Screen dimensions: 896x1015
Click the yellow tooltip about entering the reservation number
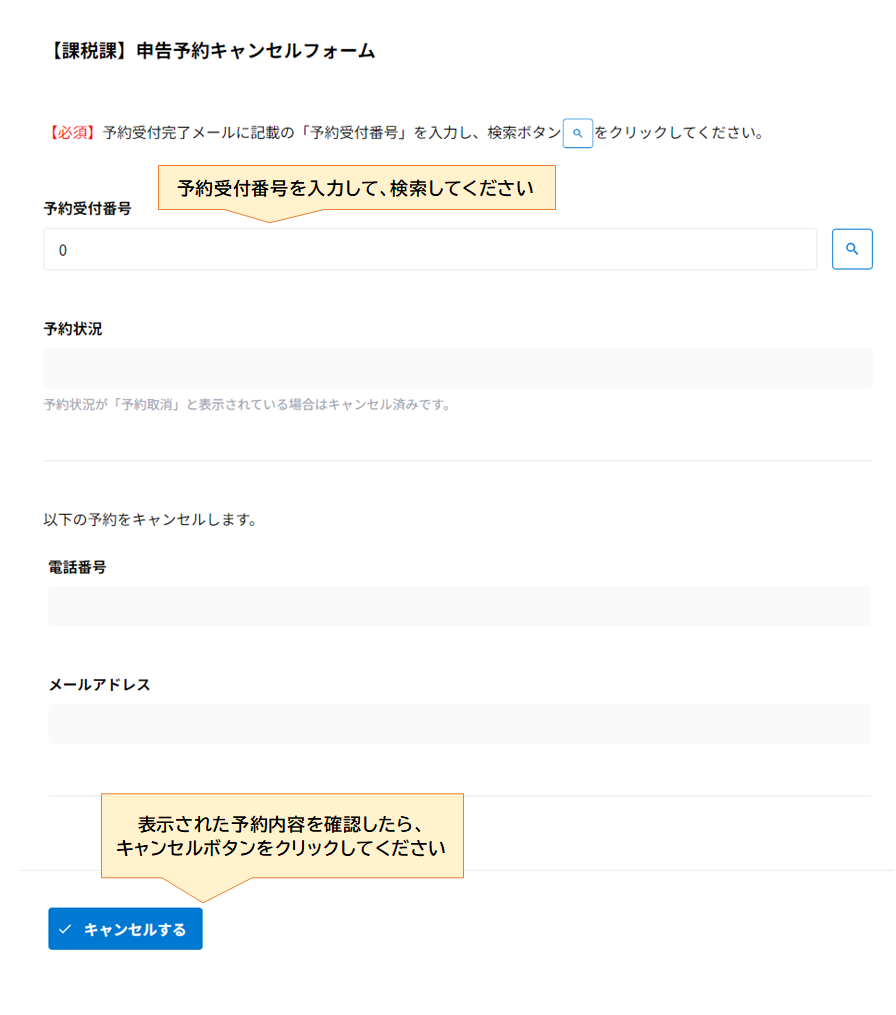pos(355,187)
